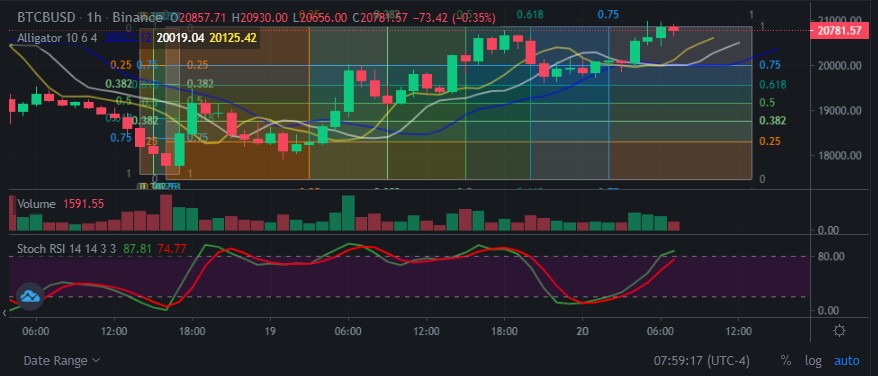
Task: Click the blue cloud indicator icon
Action: (x=29, y=297)
